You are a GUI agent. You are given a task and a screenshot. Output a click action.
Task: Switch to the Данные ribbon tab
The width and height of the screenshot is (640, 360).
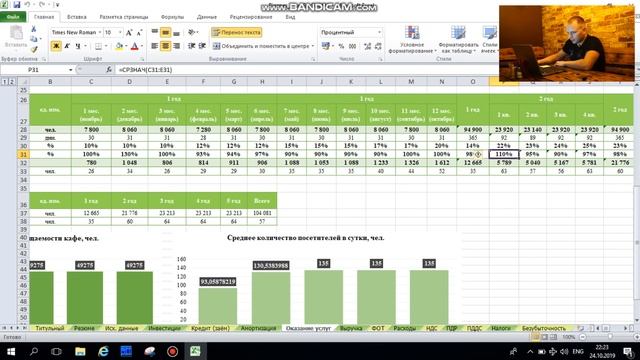coord(207,17)
